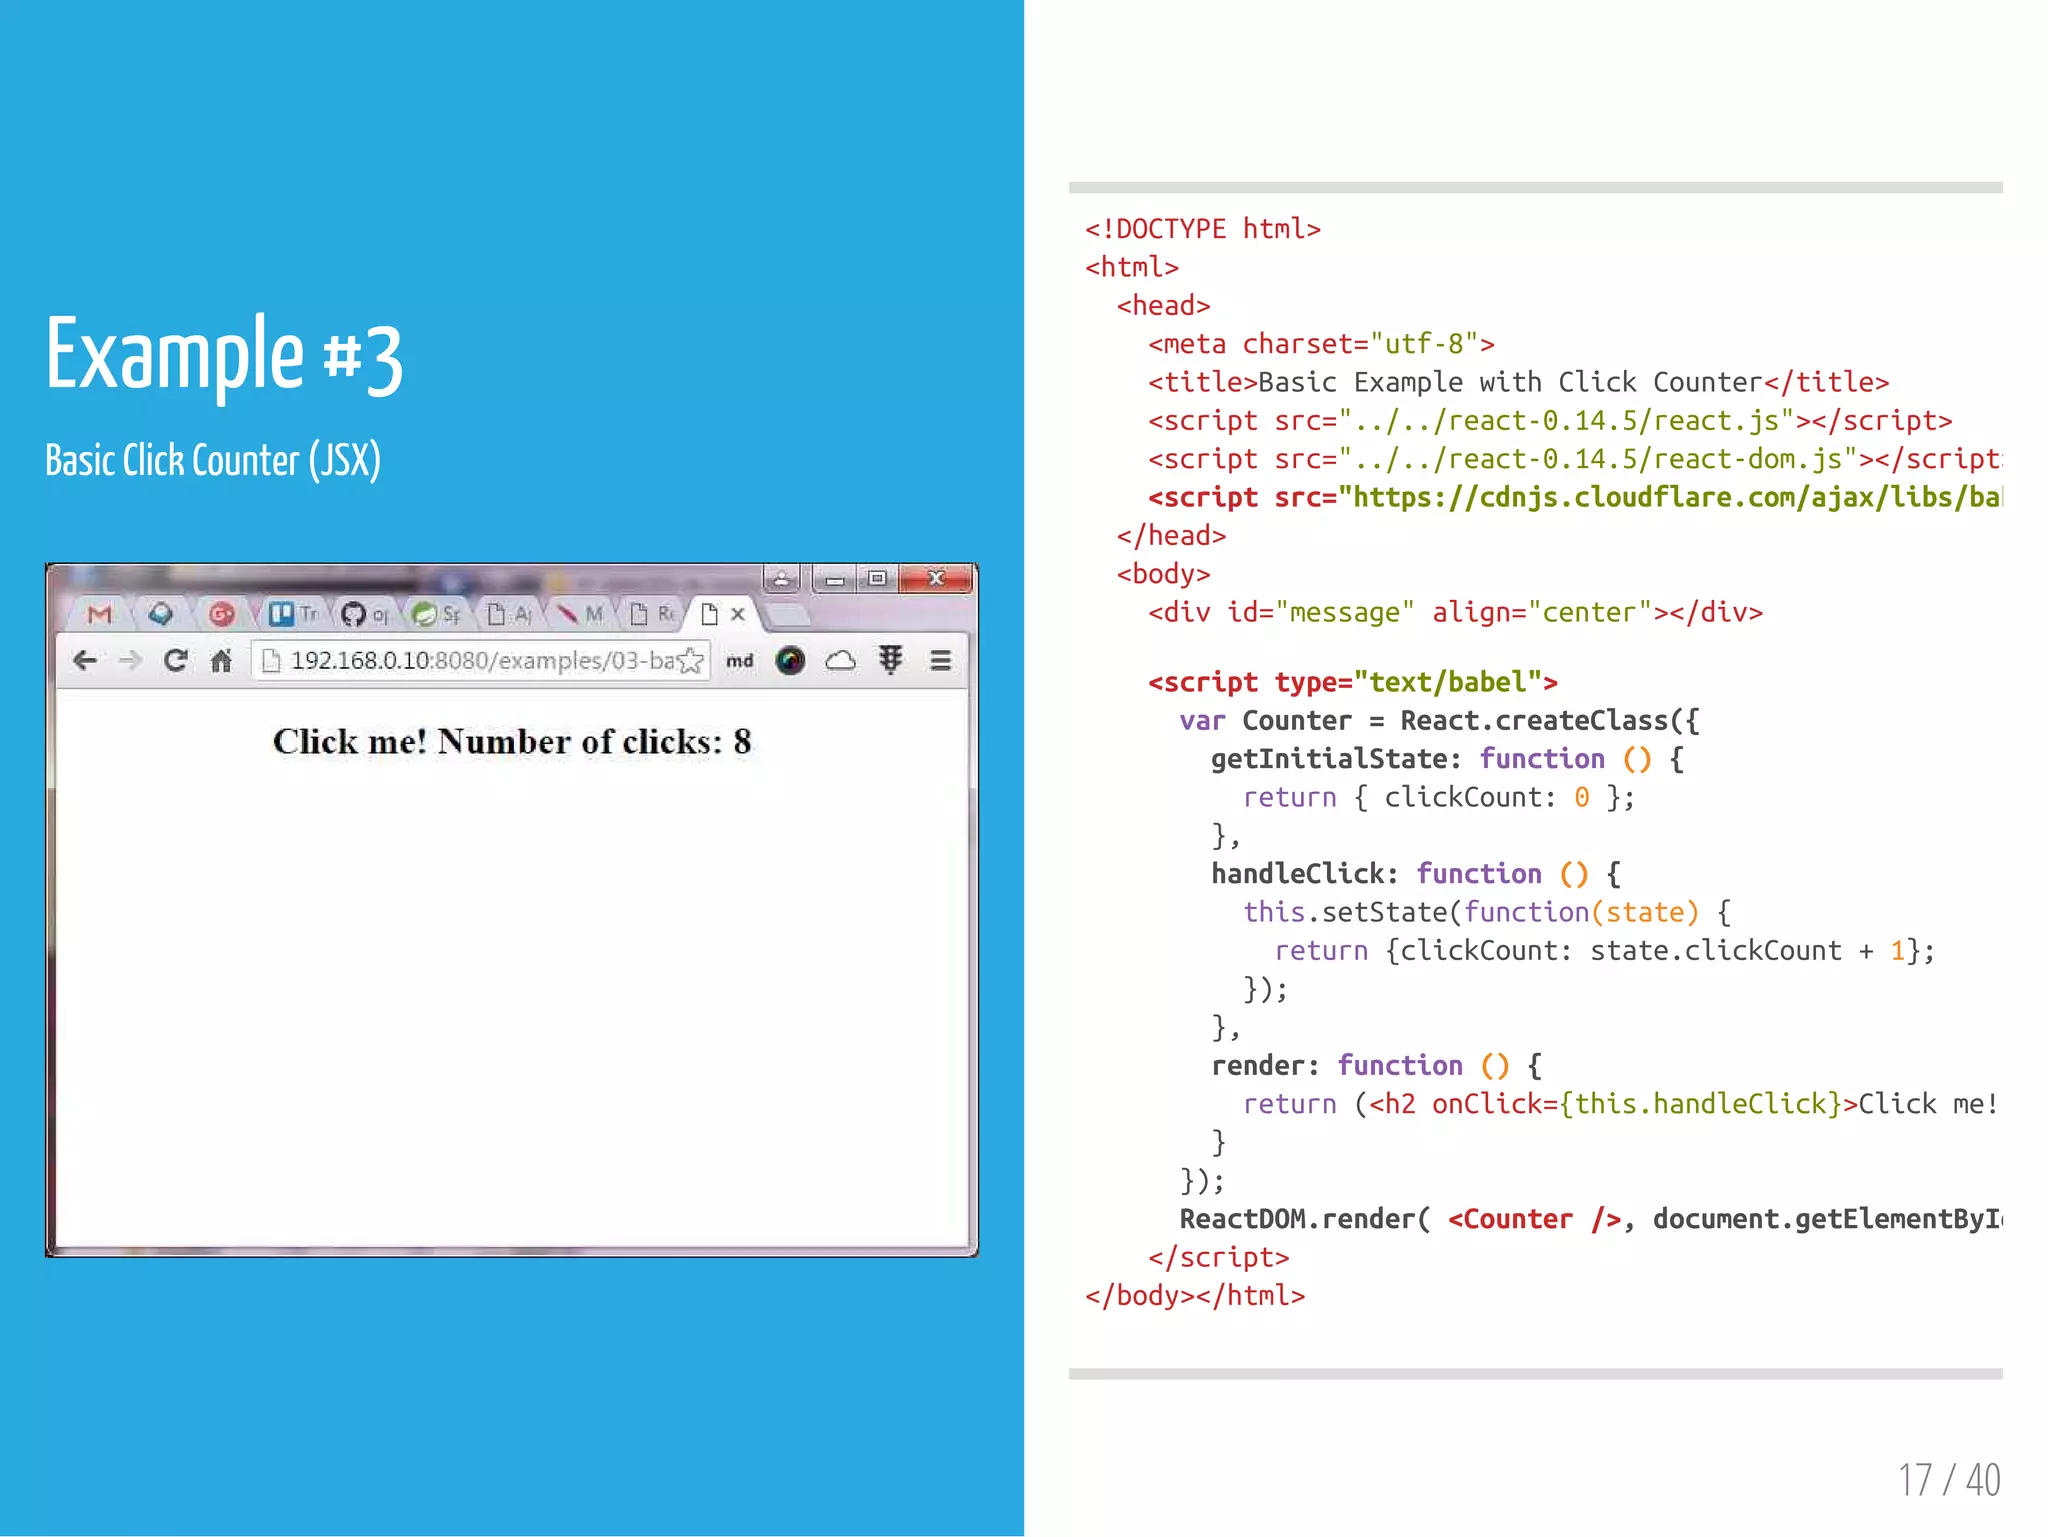
Task: Open the Chrome hamburger menu
Action: (940, 660)
